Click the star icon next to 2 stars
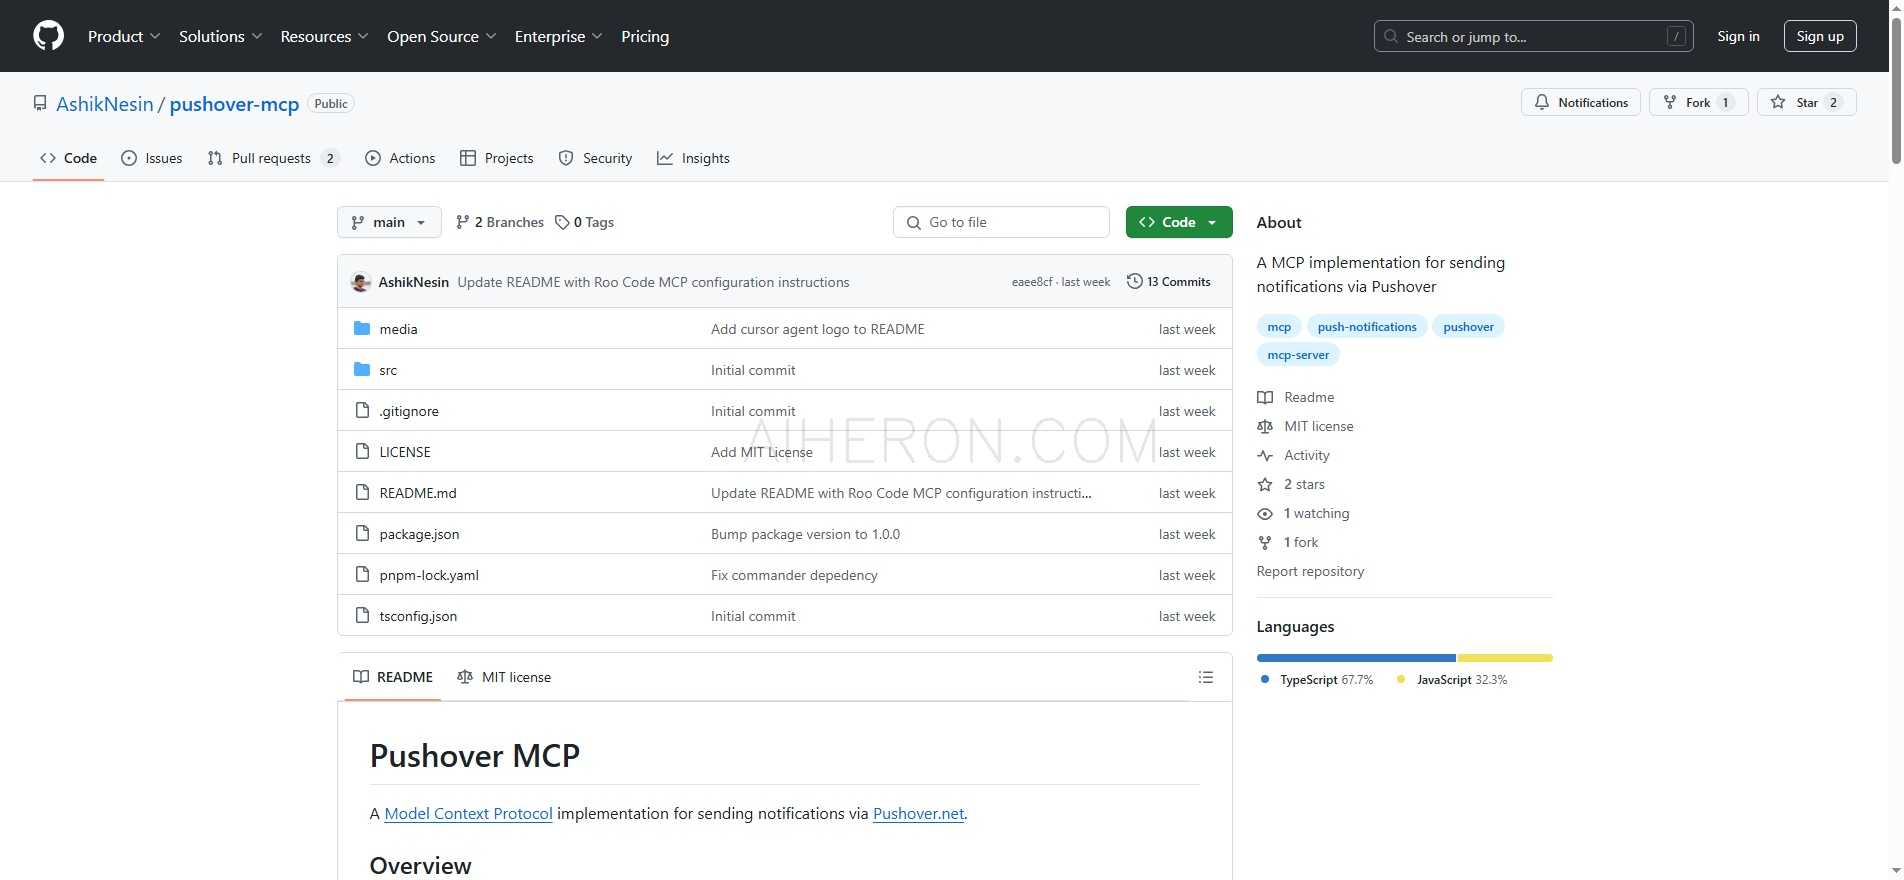Viewport: 1904px width, 880px height. (x=1265, y=484)
